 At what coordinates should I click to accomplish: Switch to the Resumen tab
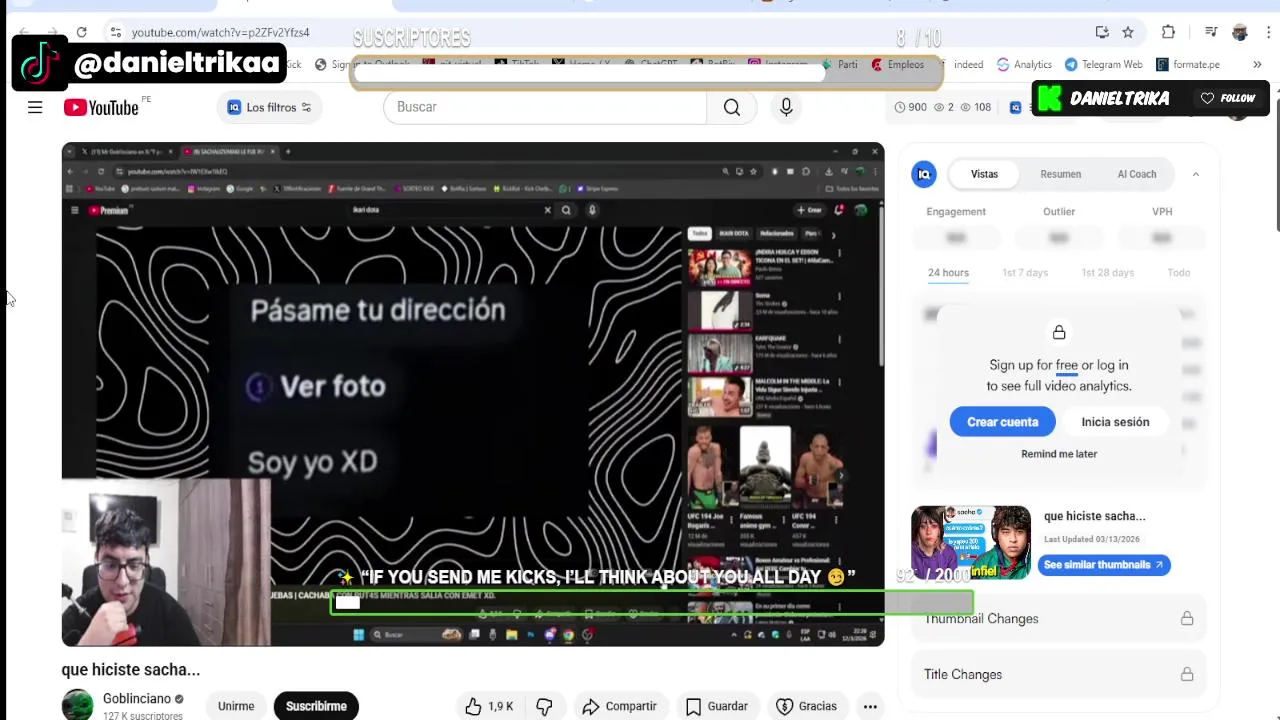tap(1060, 174)
